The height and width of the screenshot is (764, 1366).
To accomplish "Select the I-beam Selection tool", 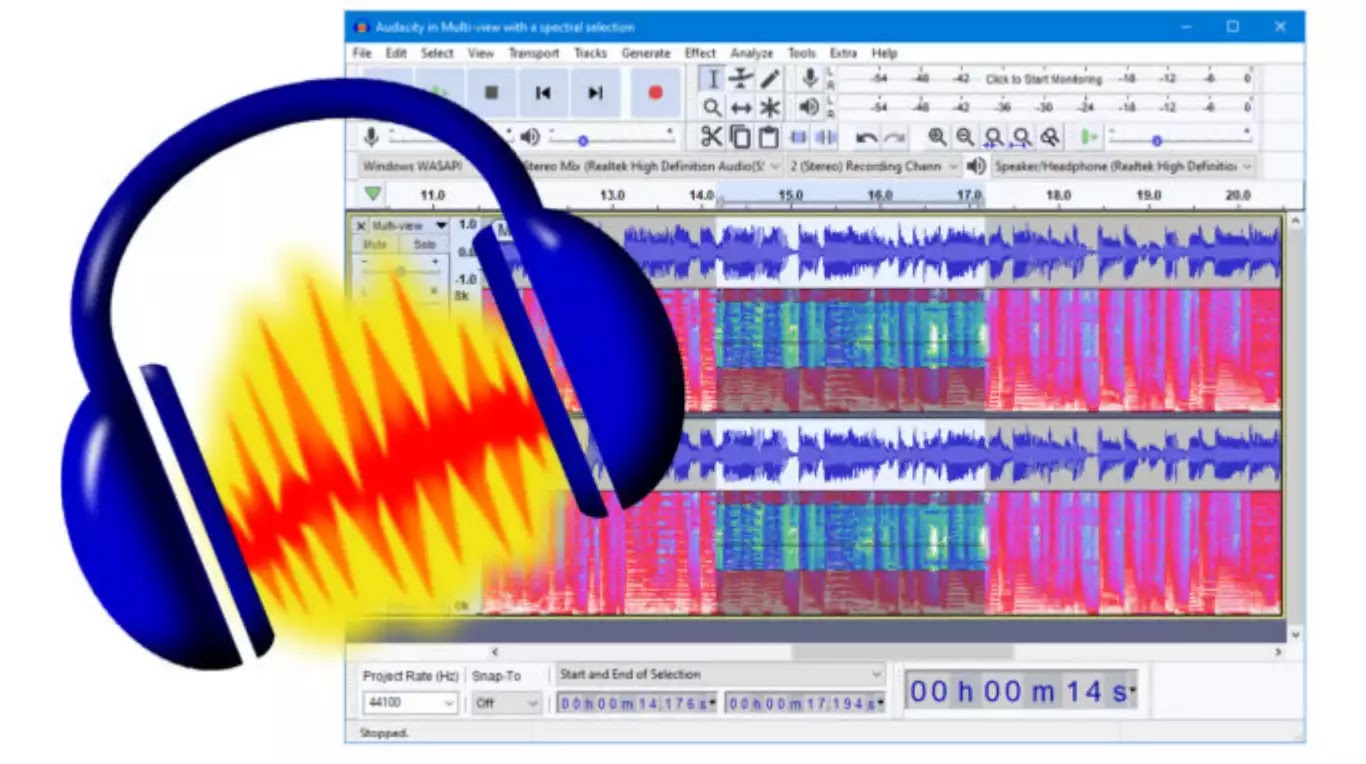I will pyautogui.click(x=712, y=79).
